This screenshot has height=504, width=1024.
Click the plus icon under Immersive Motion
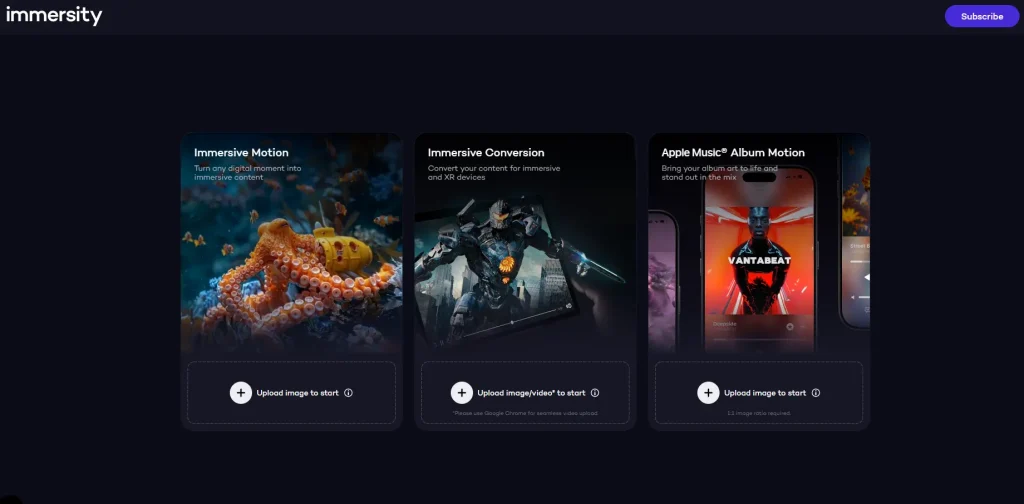pos(240,393)
